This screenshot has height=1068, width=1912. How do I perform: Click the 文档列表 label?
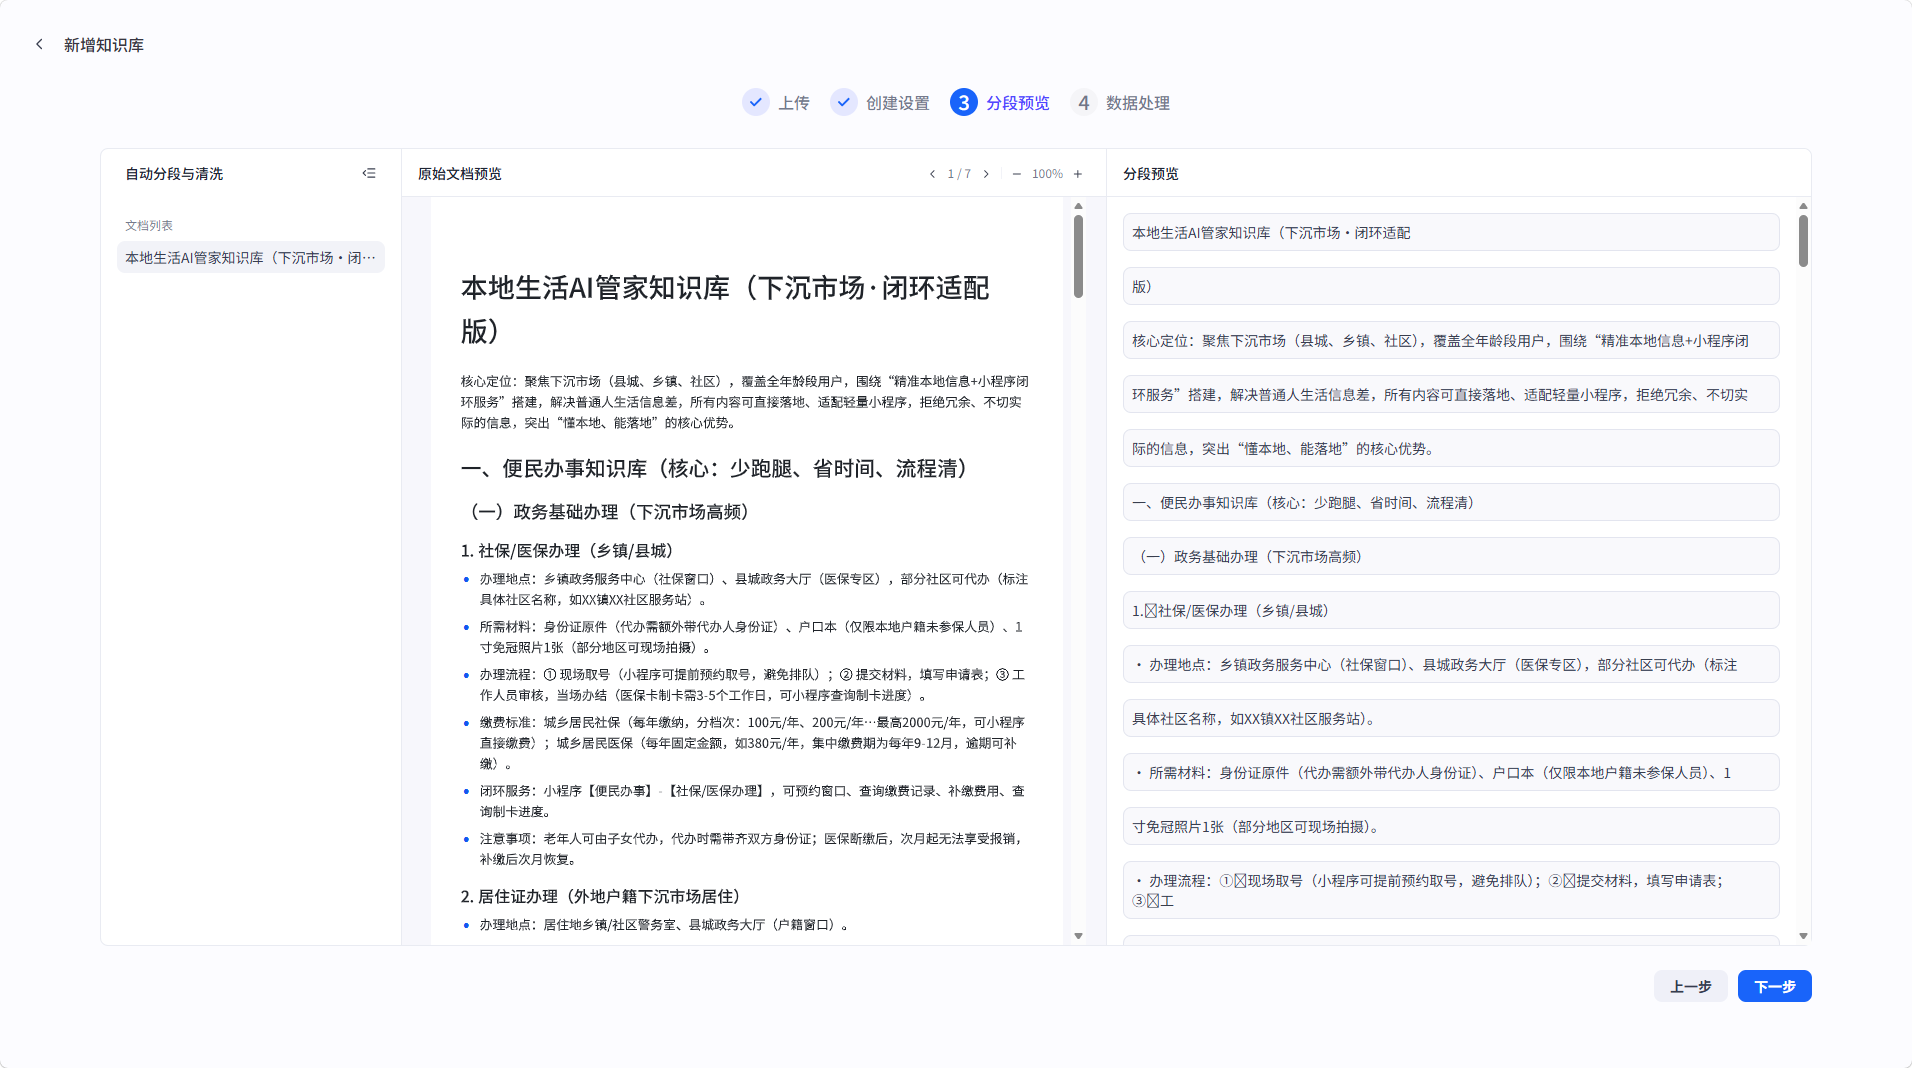(149, 225)
